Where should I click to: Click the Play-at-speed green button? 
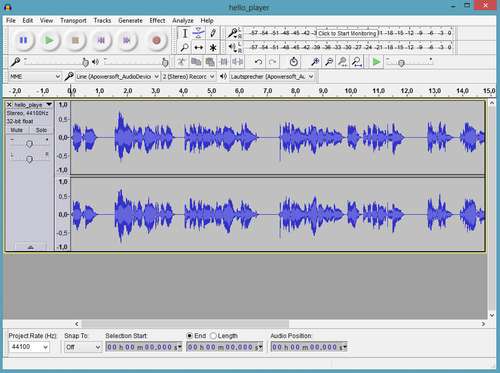[x=376, y=62]
